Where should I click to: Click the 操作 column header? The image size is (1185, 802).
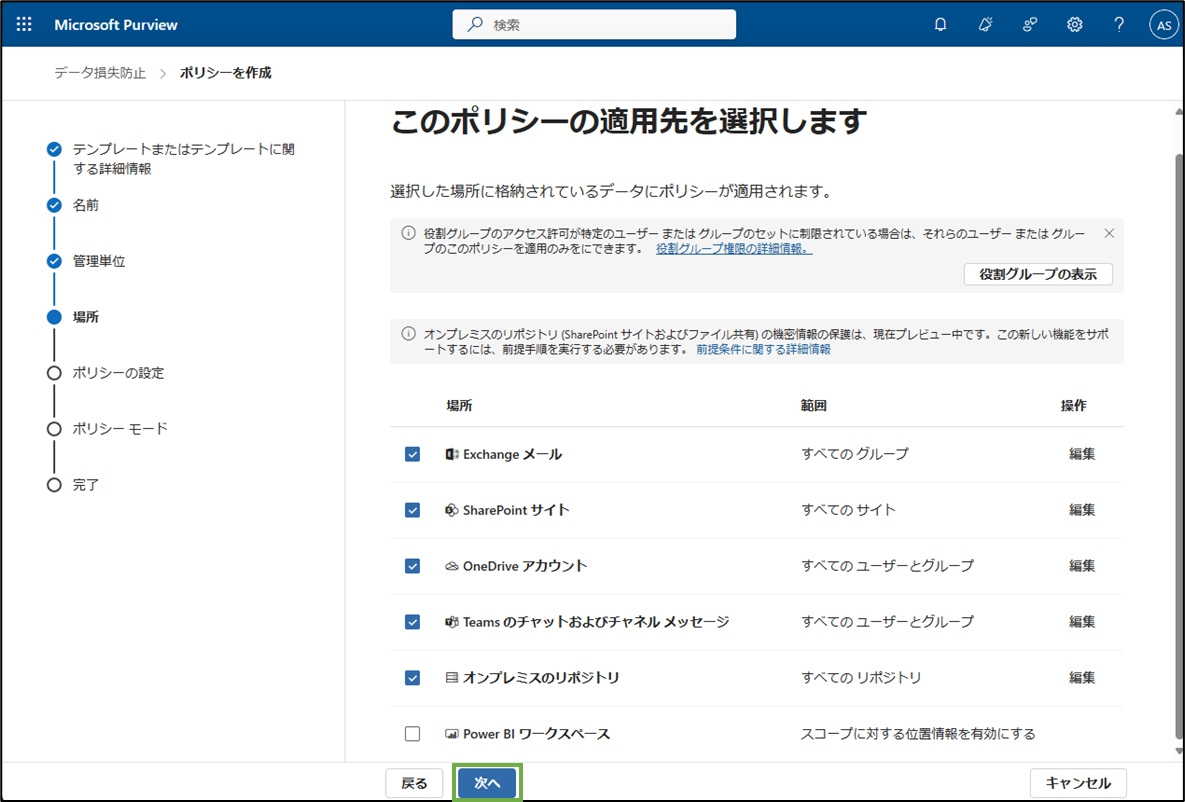pyautogui.click(x=1073, y=406)
